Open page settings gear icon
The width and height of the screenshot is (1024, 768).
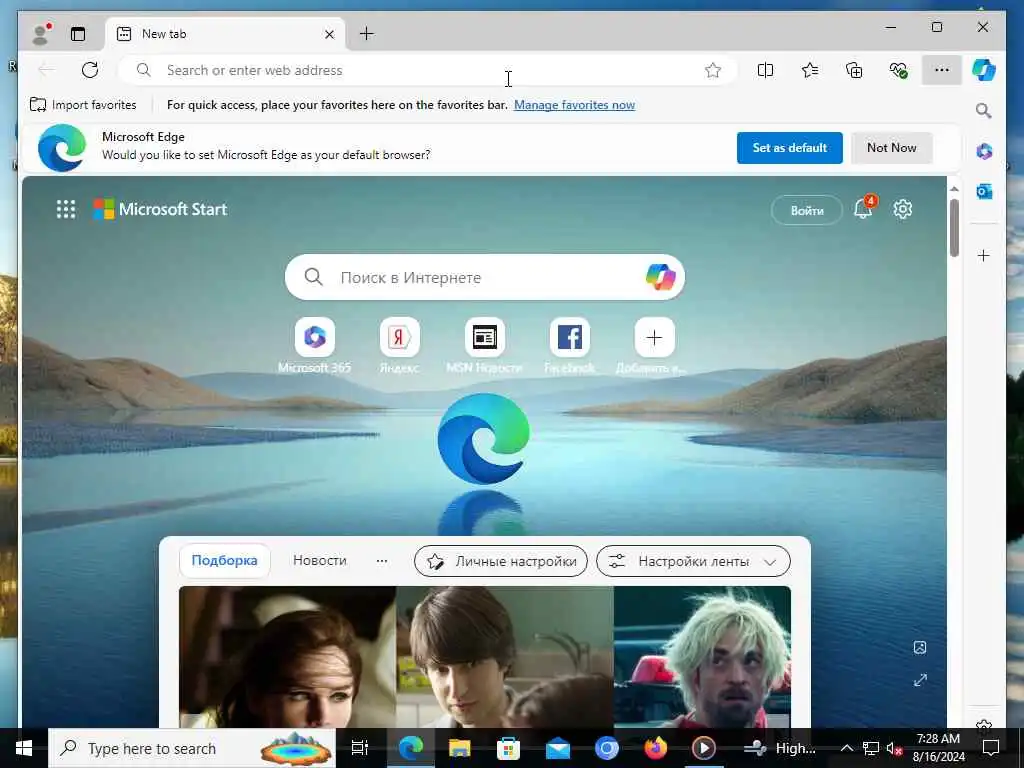point(903,210)
